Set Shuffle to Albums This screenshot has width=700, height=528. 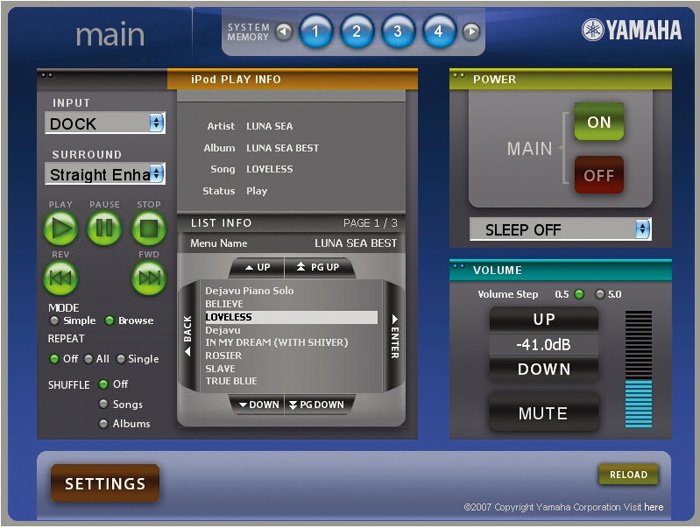[x=103, y=424]
